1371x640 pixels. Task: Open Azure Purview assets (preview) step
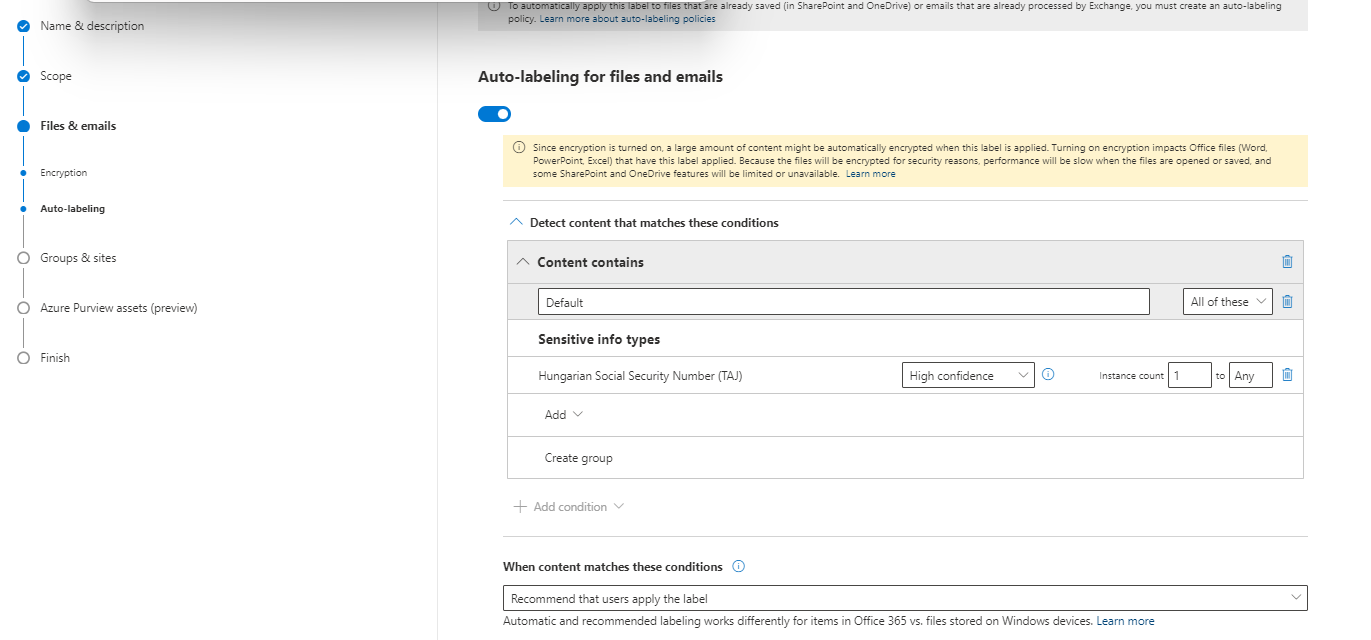tap(118, 308)
